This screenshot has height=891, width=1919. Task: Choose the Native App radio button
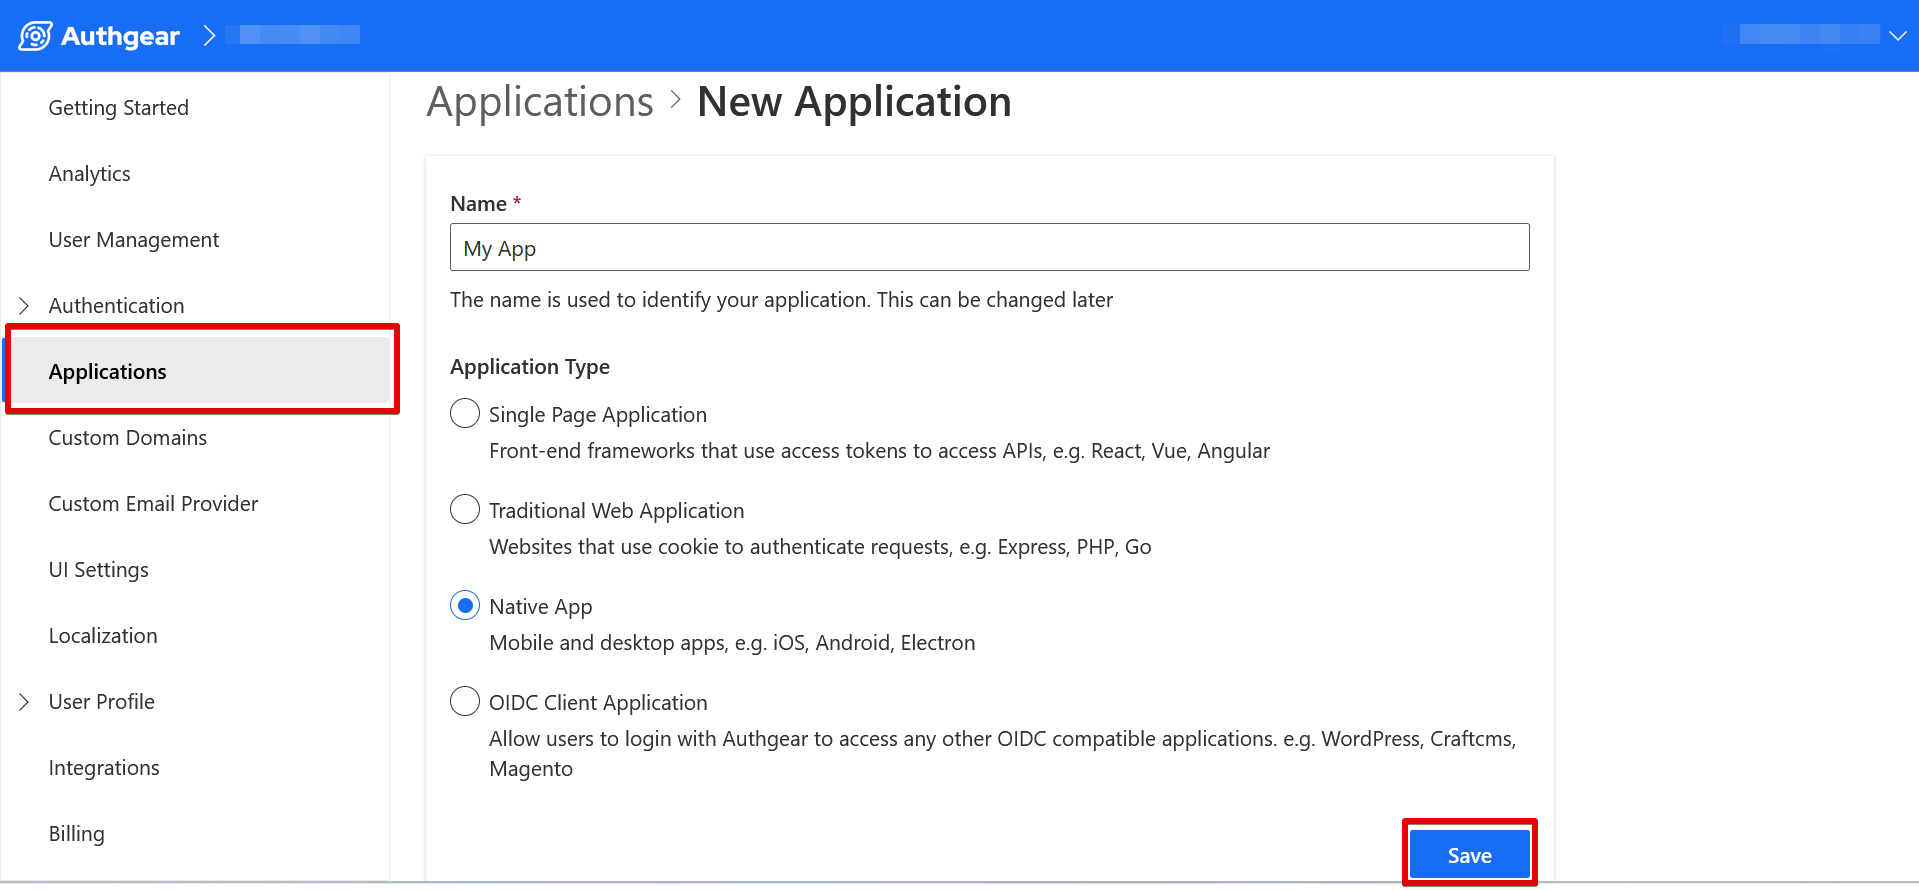[x=465, y=606]
